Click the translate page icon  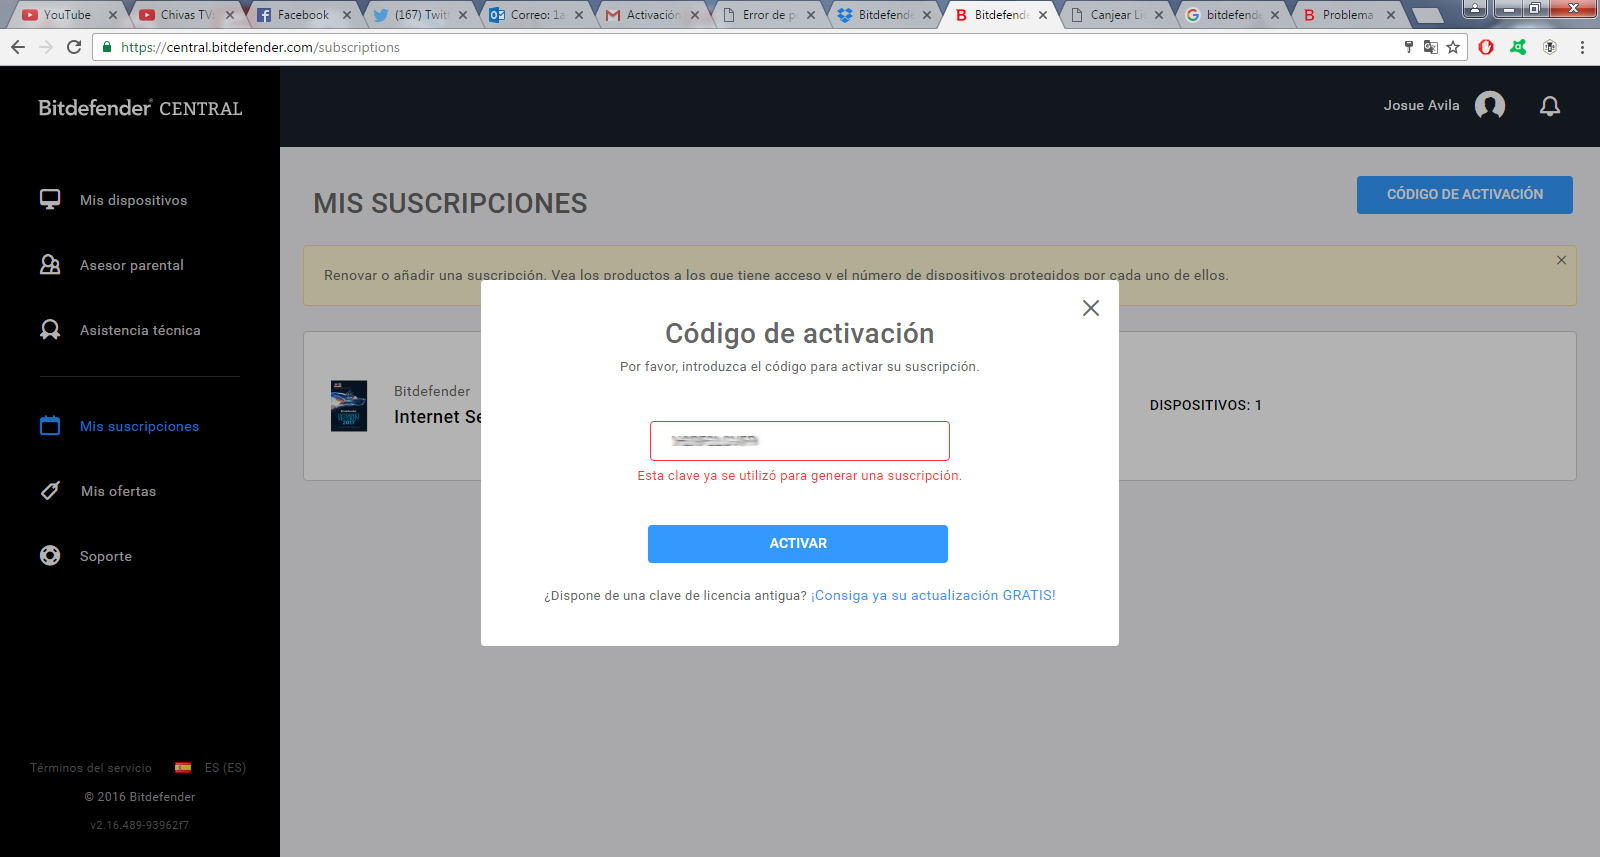point(1431,47)
